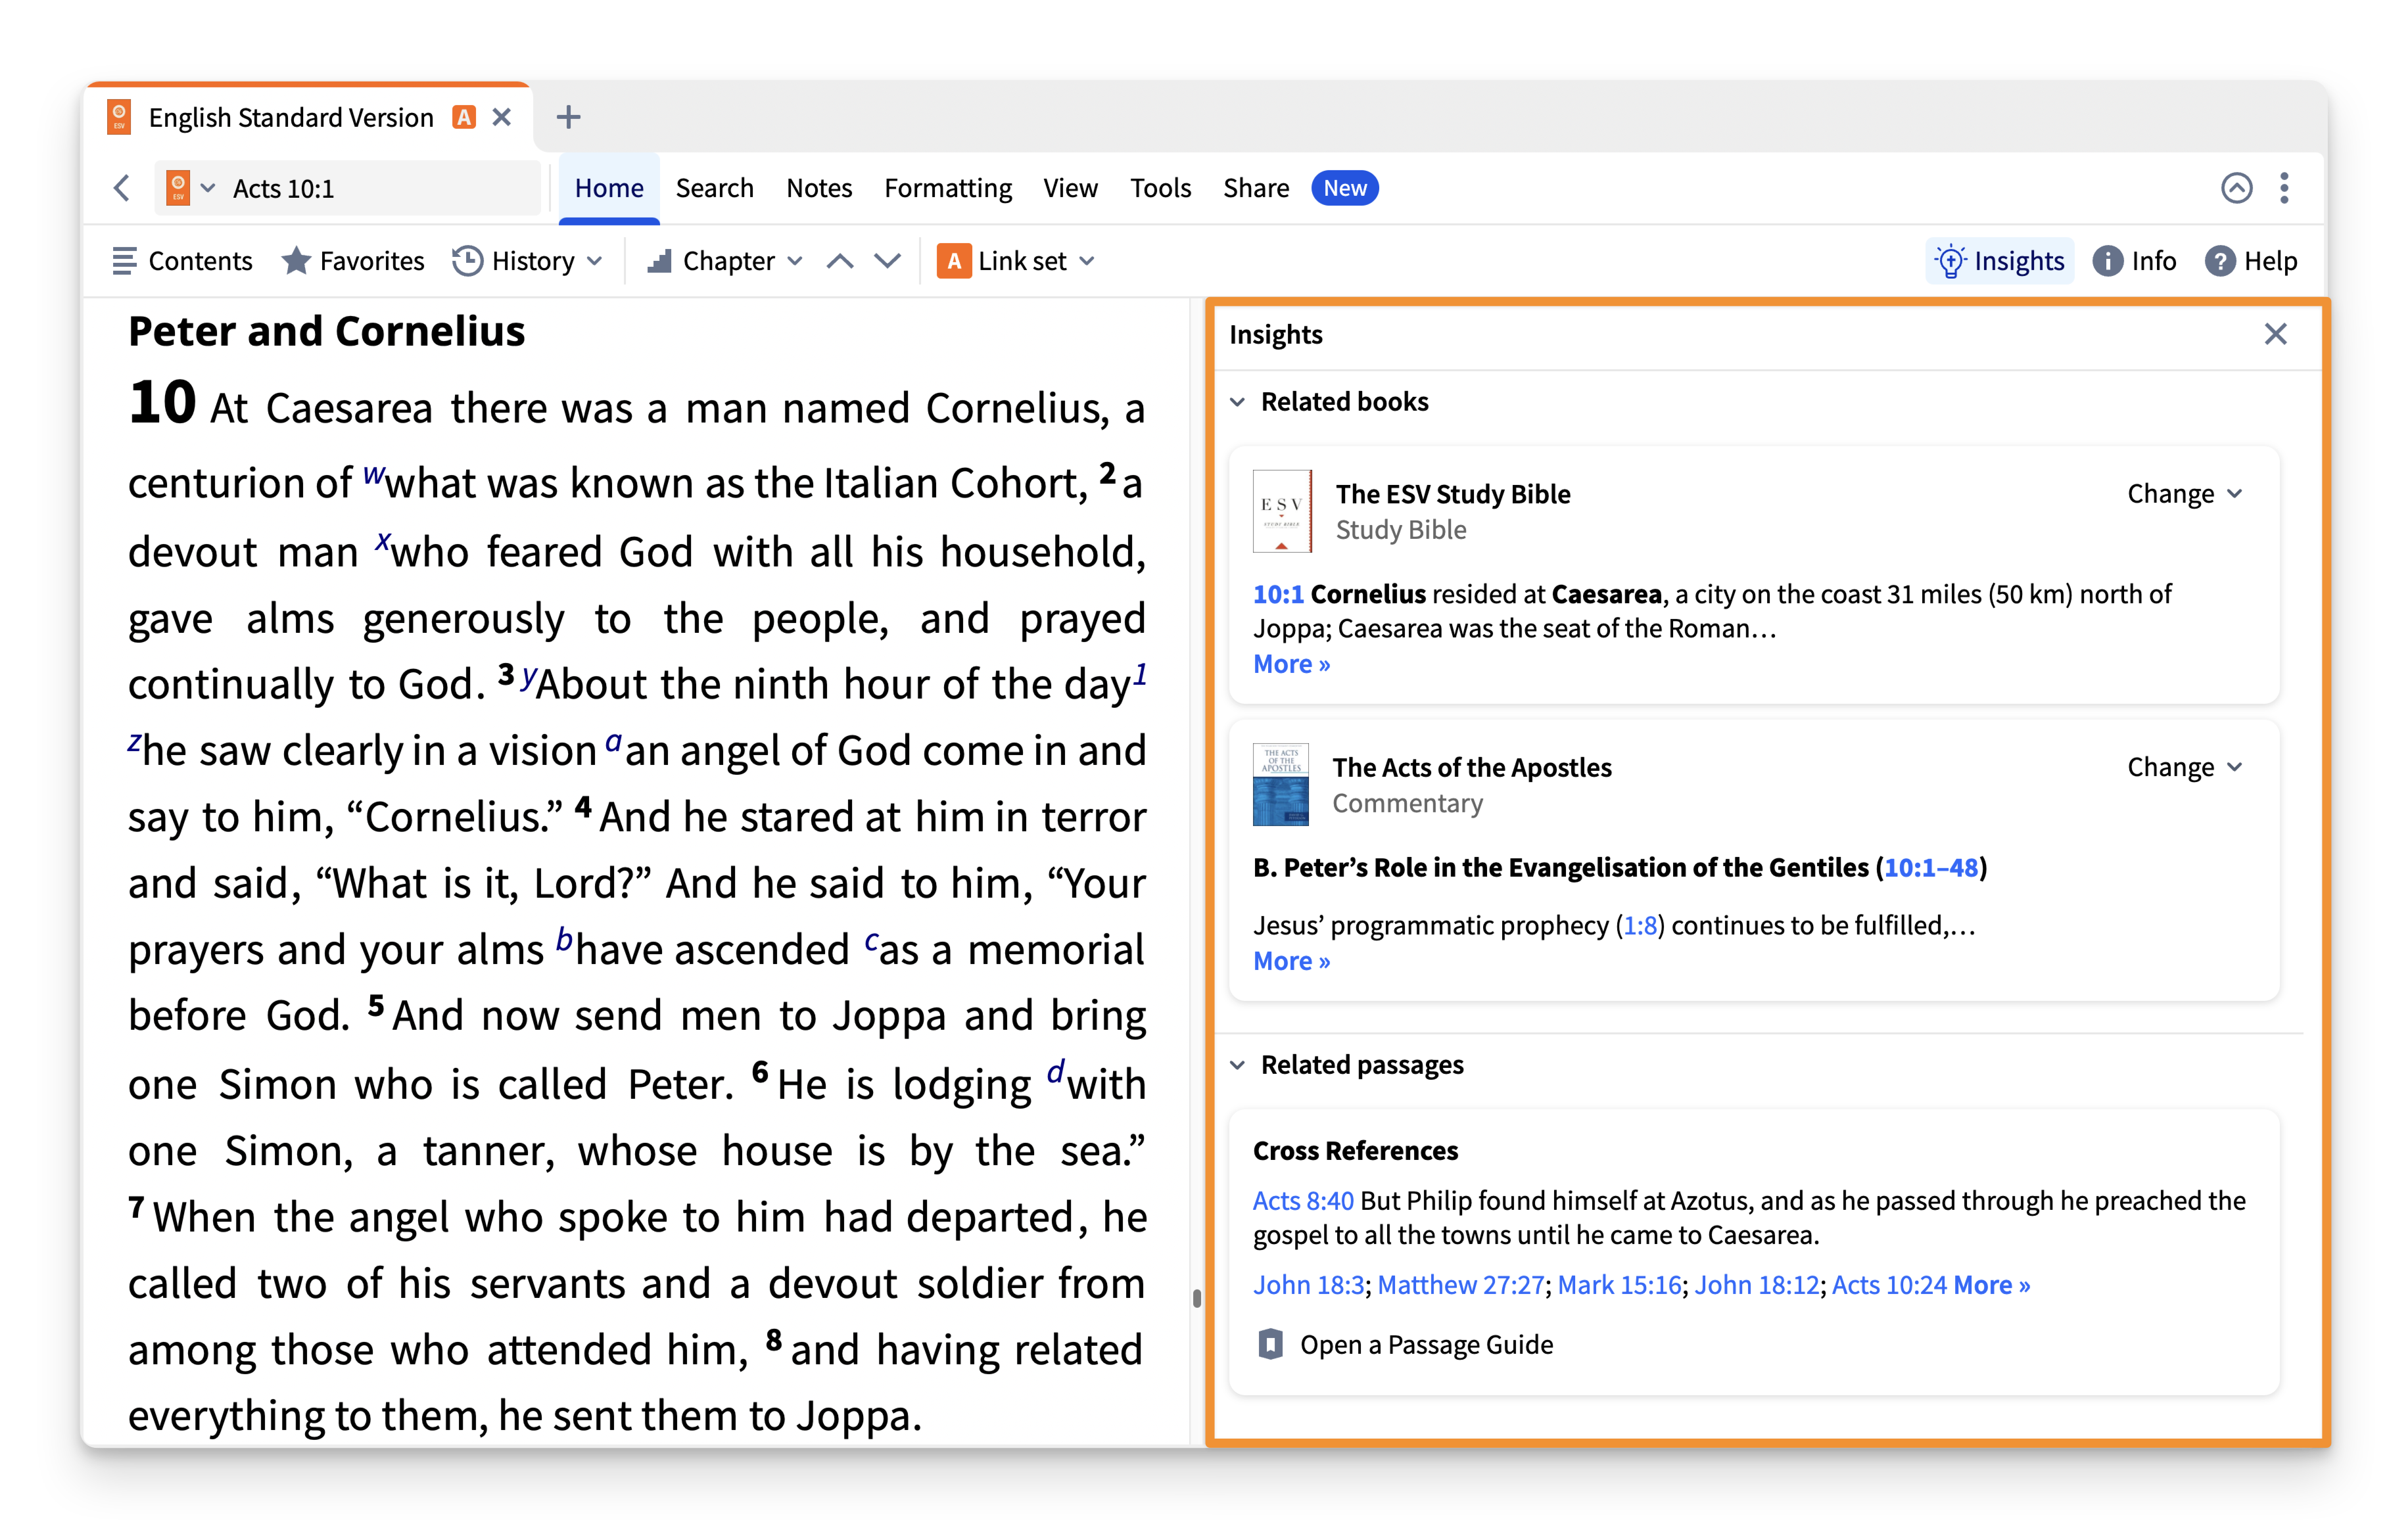Toggle the Insights panel button
The image size is (2408, 1528).
pos(2000,261)
